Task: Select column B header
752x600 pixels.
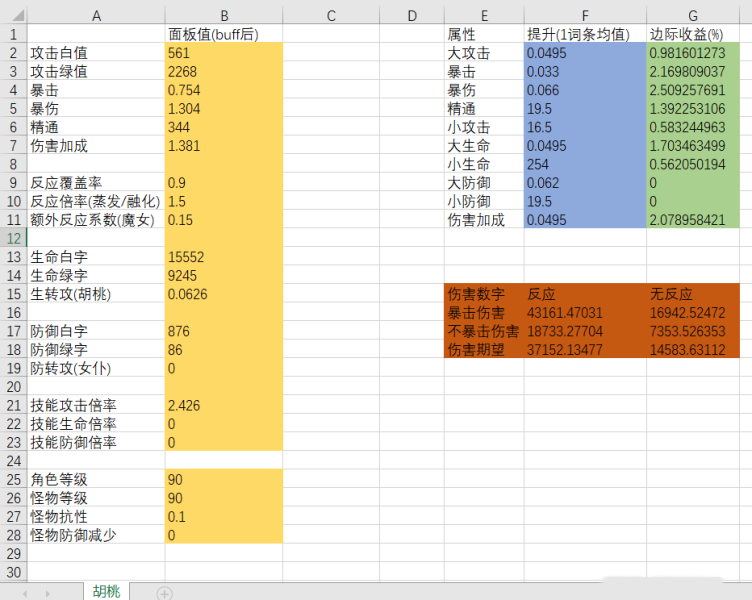Action: (224, 16)
